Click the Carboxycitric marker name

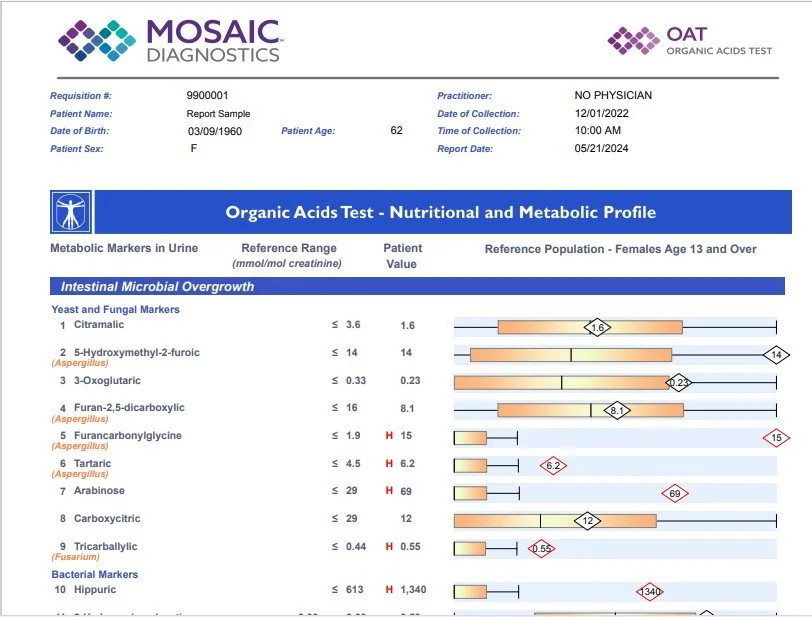pyautogui.click(x=107, y=519)
